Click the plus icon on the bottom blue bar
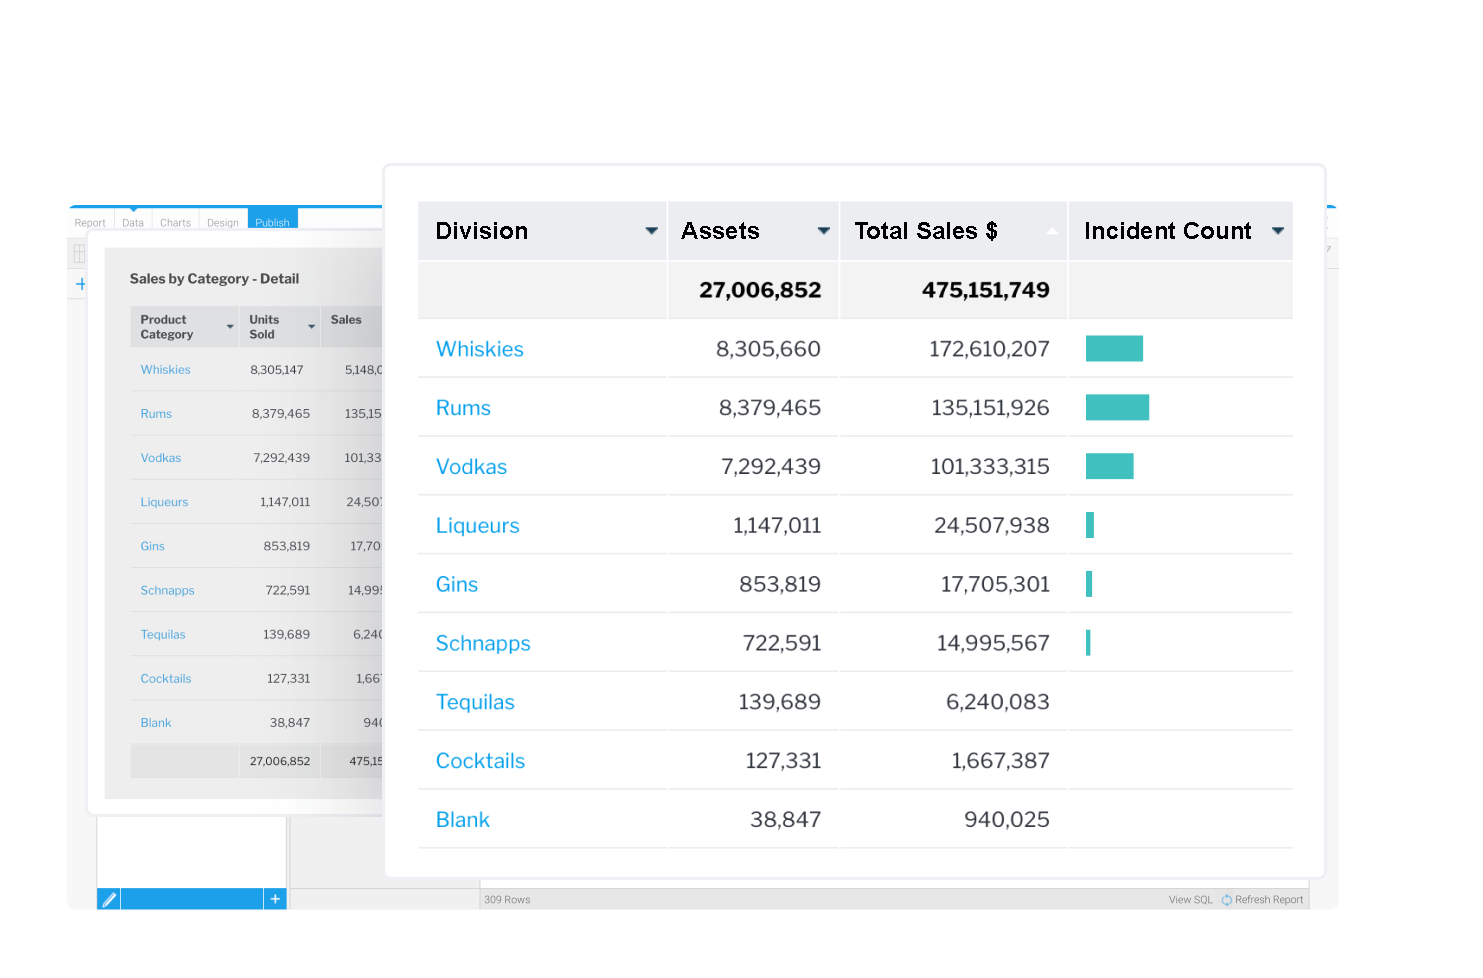The image size is (1483, 978). (275, 899)
